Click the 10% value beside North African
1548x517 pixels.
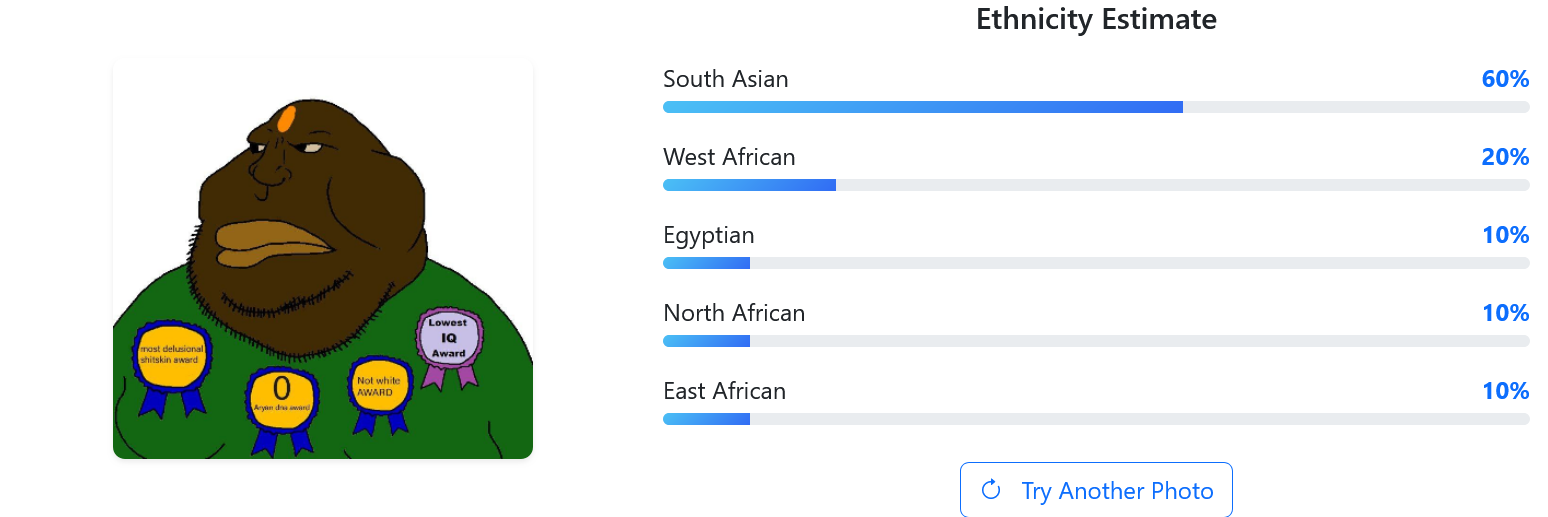point(1505,313)
